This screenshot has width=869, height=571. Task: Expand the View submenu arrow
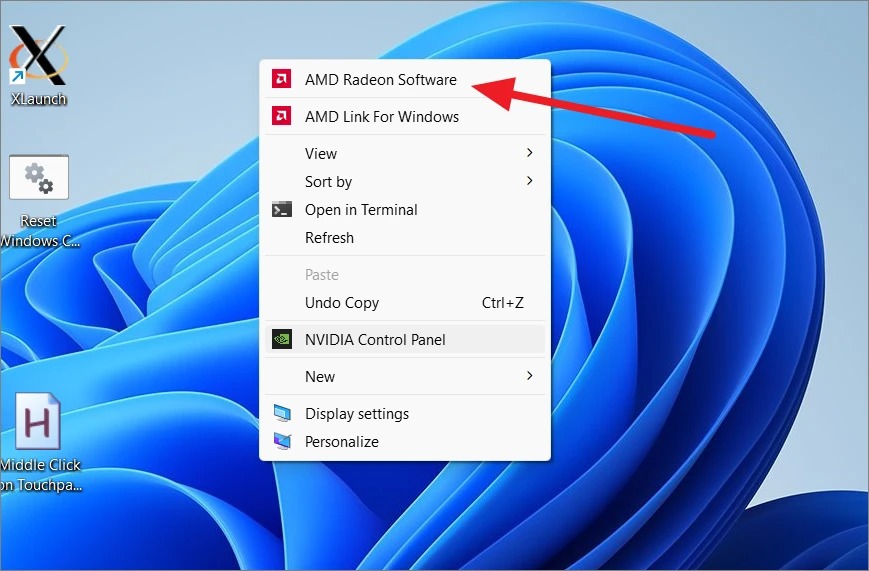(x=529, y=152)
